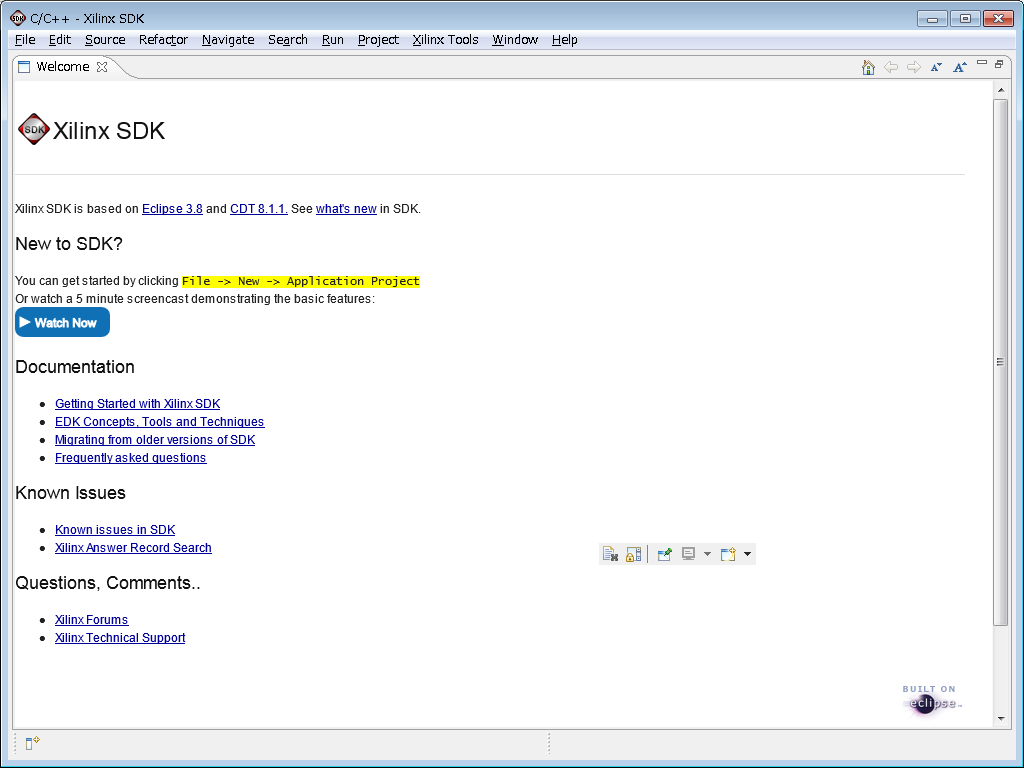The width and height of the screenshot is (1024, 768).
Task: Click the Clear Console icon
Action: point(610,554)
